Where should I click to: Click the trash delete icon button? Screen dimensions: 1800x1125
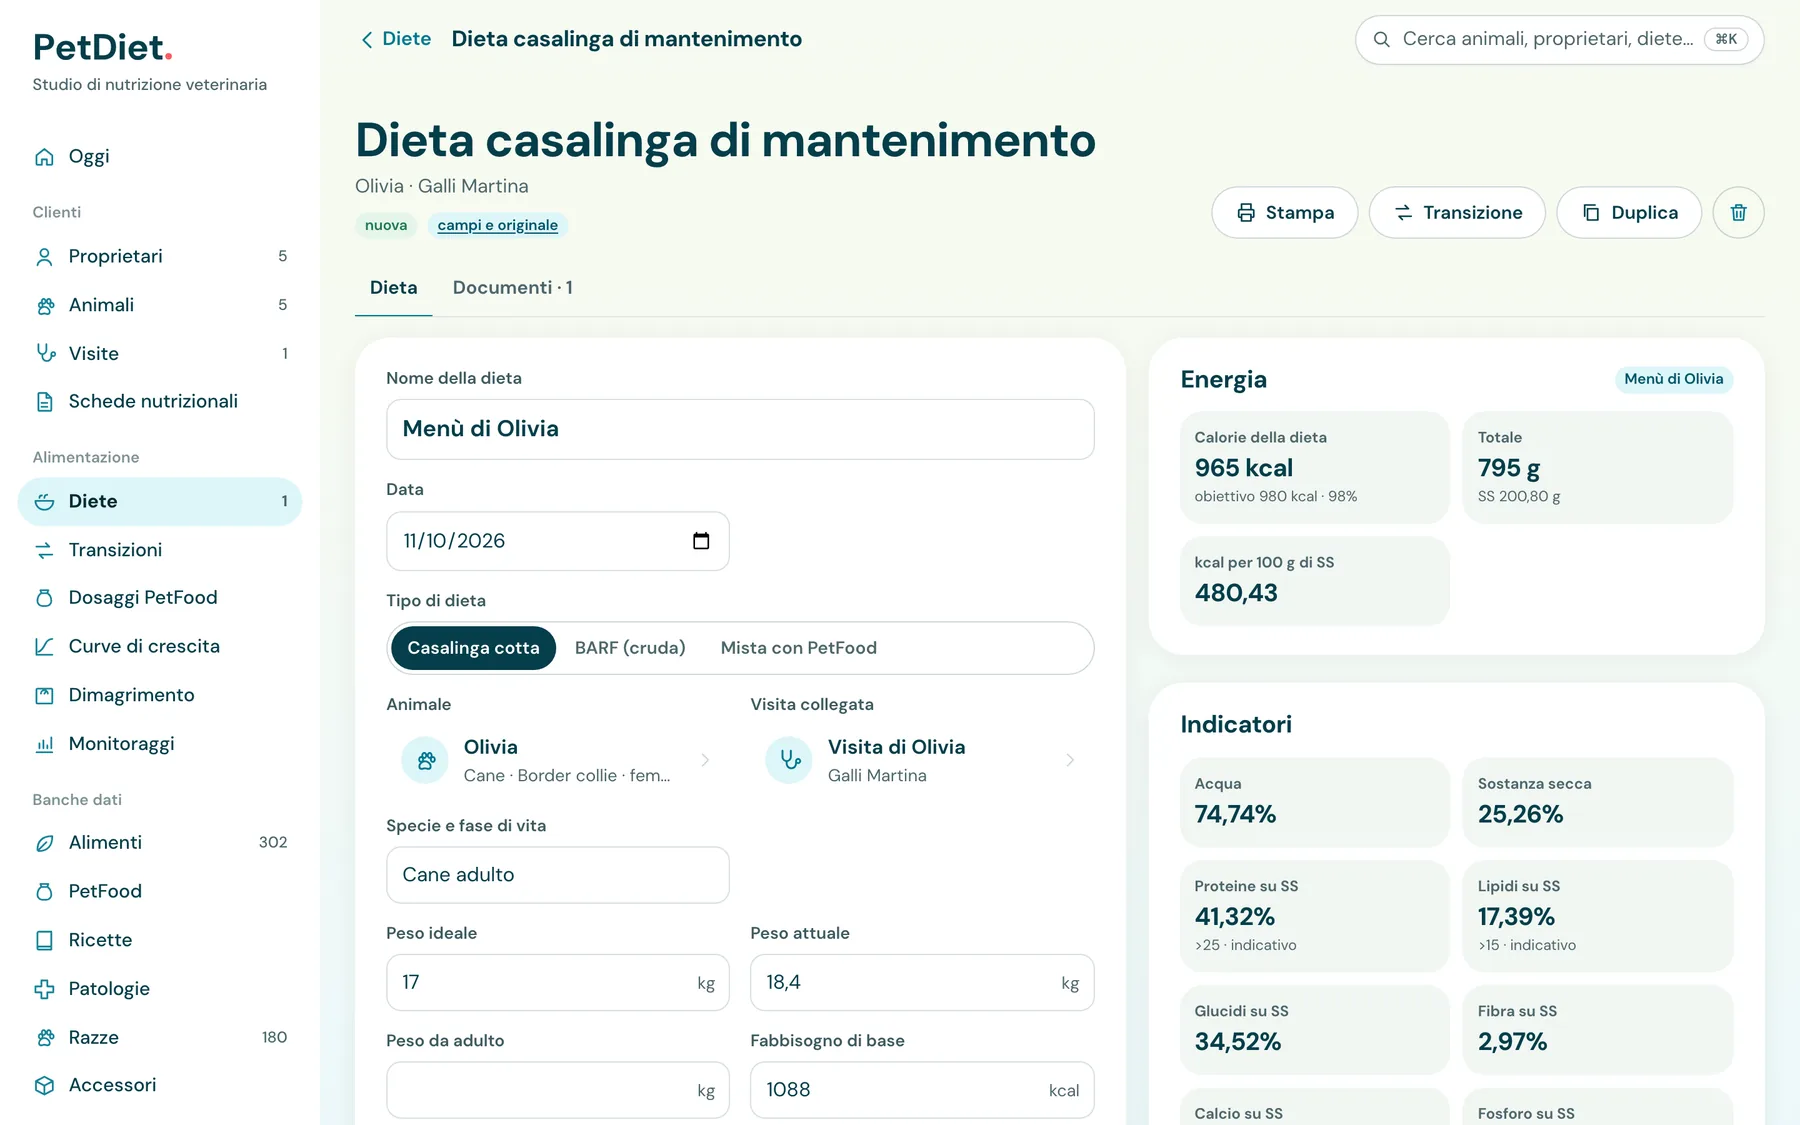[x=1738, y=212]
